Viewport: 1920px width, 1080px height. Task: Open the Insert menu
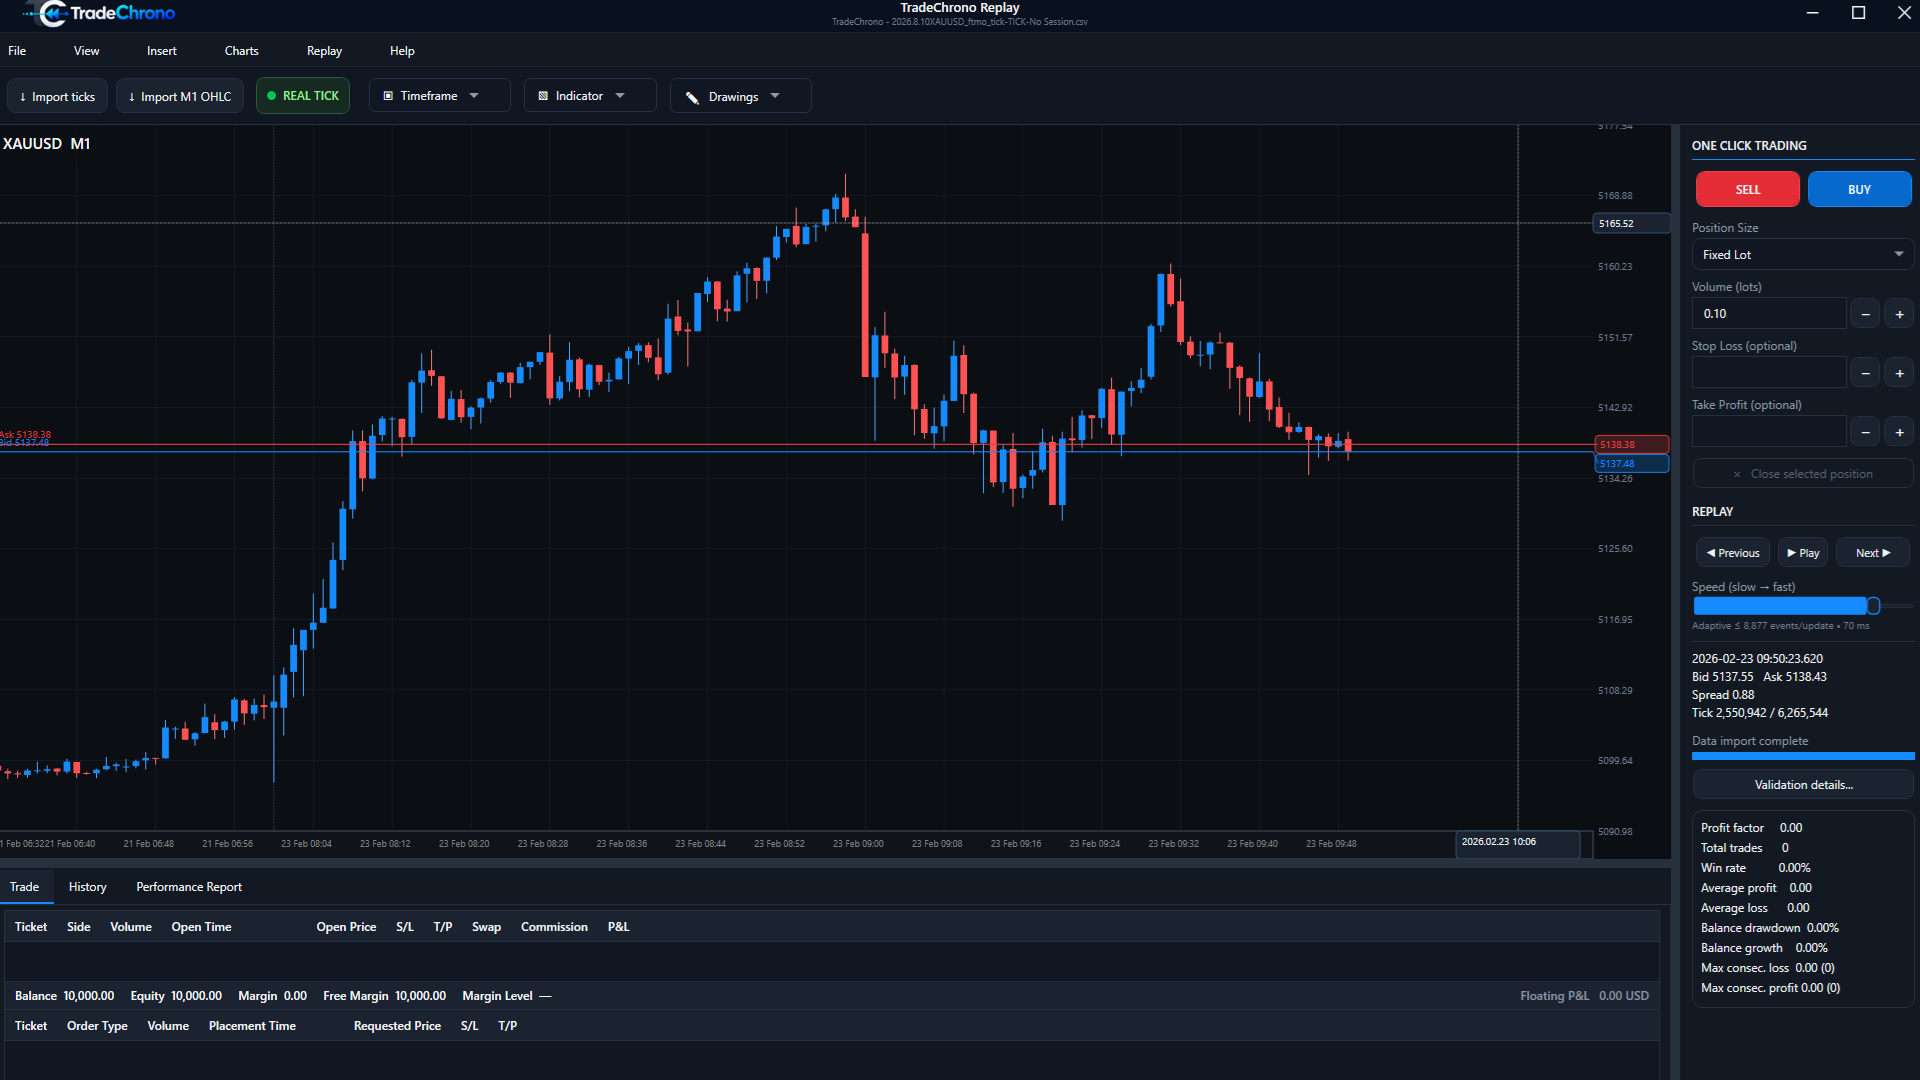pos(162,51)
